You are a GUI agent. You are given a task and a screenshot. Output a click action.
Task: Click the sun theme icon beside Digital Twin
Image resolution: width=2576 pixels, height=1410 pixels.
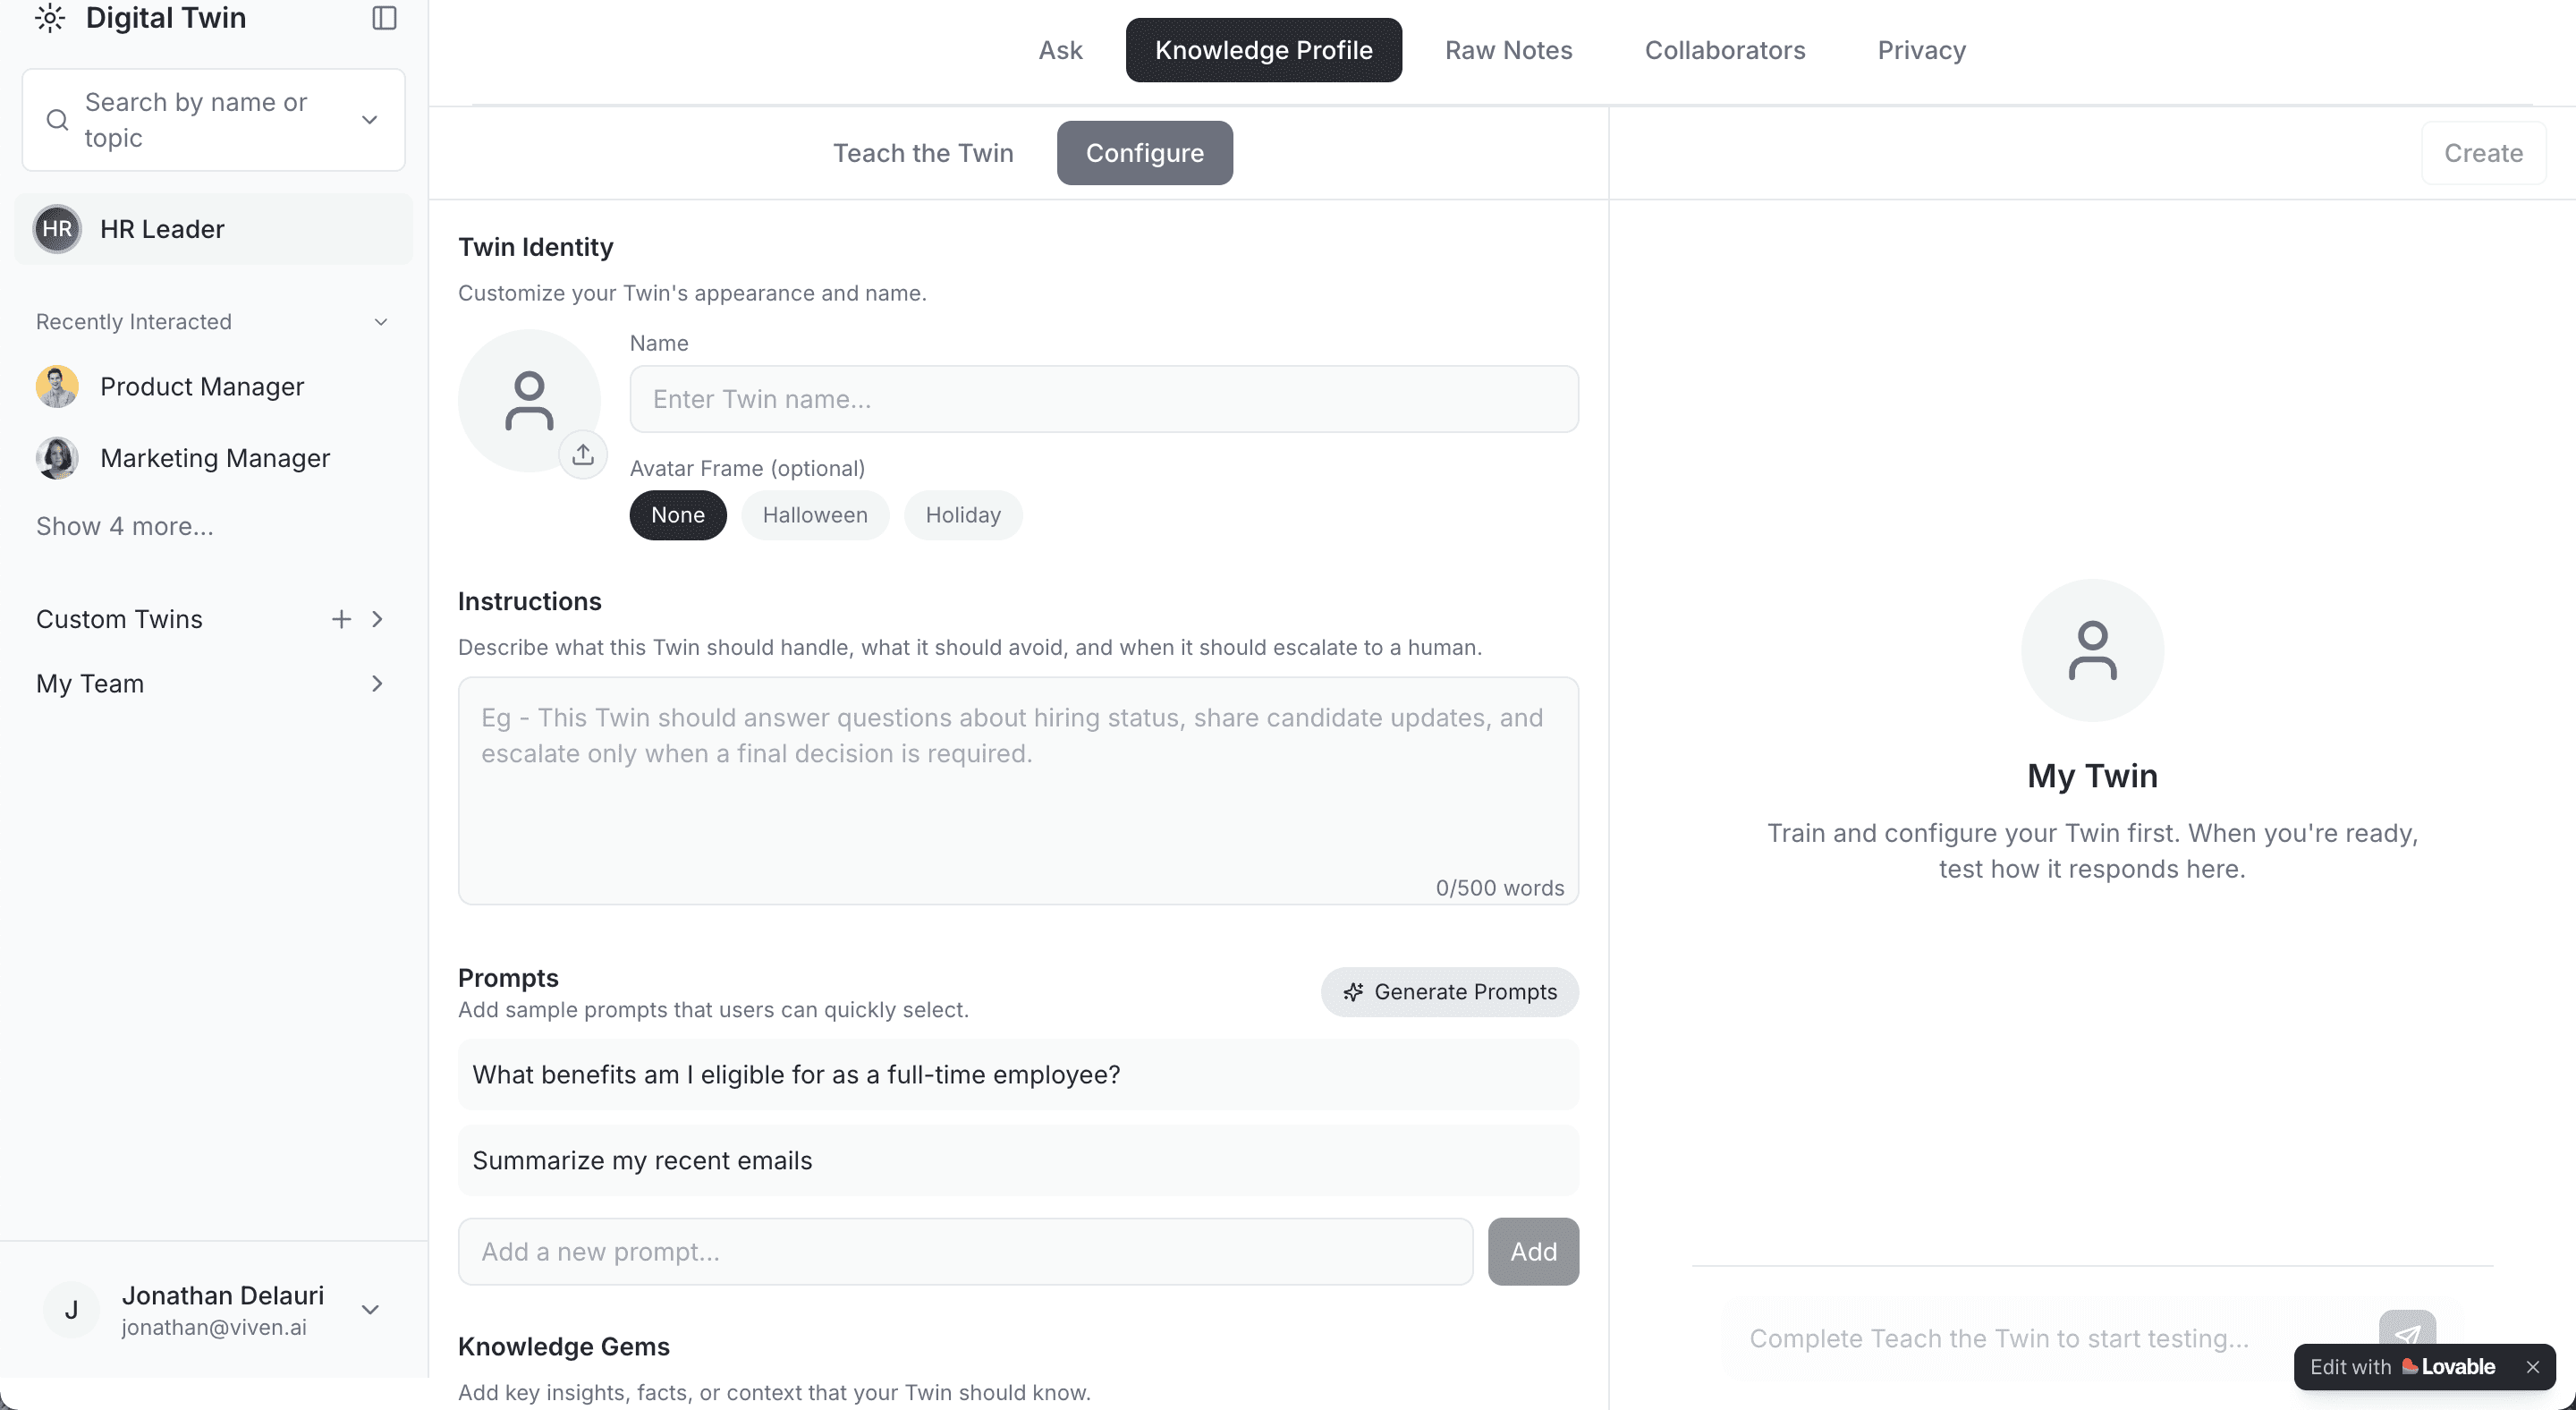(x=49, y=18)
